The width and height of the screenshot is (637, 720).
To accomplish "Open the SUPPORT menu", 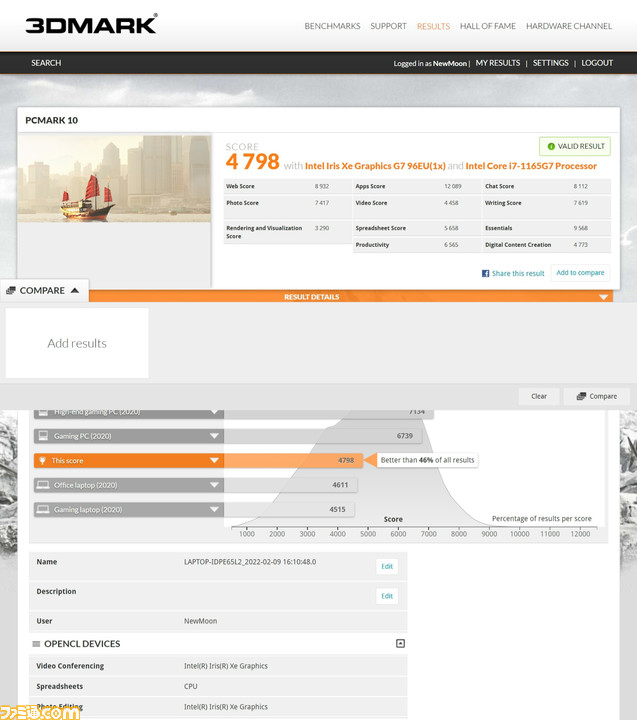I will pyautogui.click(x=388, y=26).
